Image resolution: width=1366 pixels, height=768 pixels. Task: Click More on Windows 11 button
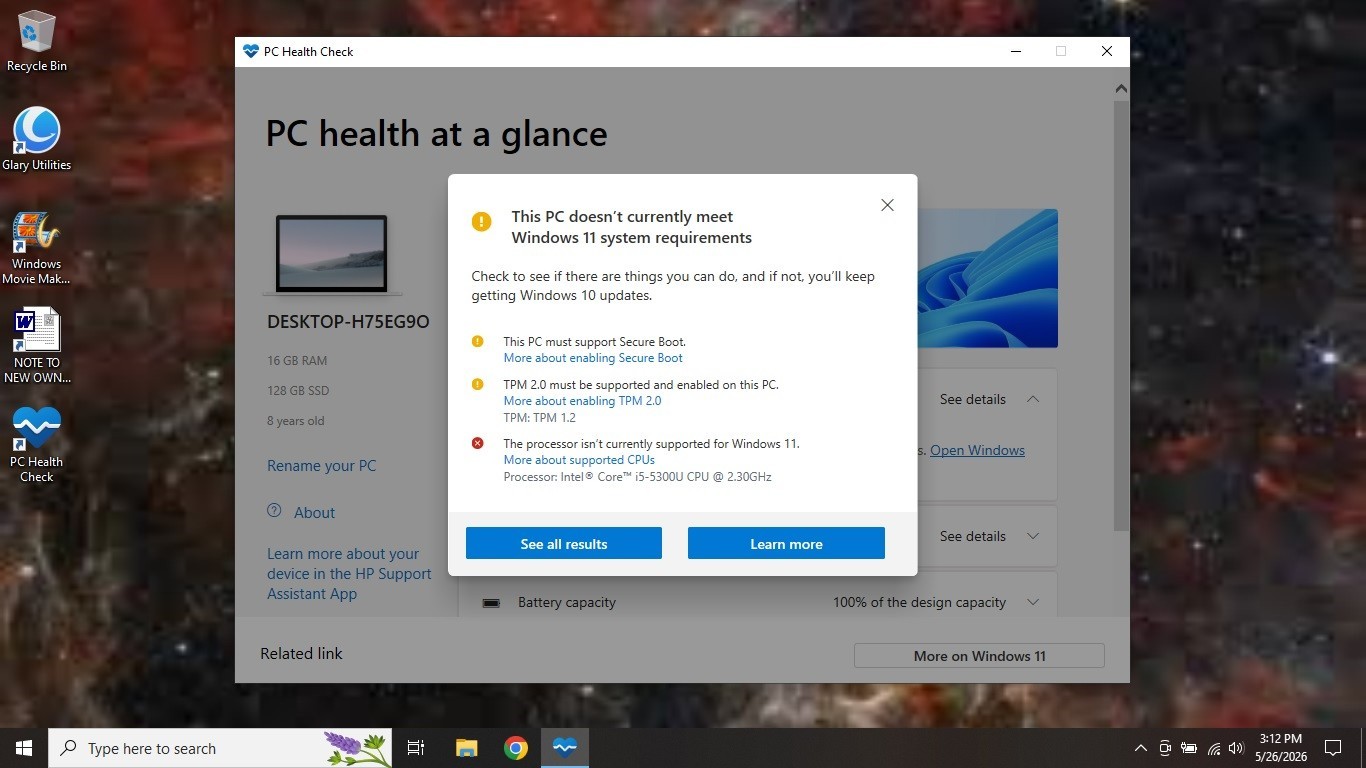(x=979, y=656)
